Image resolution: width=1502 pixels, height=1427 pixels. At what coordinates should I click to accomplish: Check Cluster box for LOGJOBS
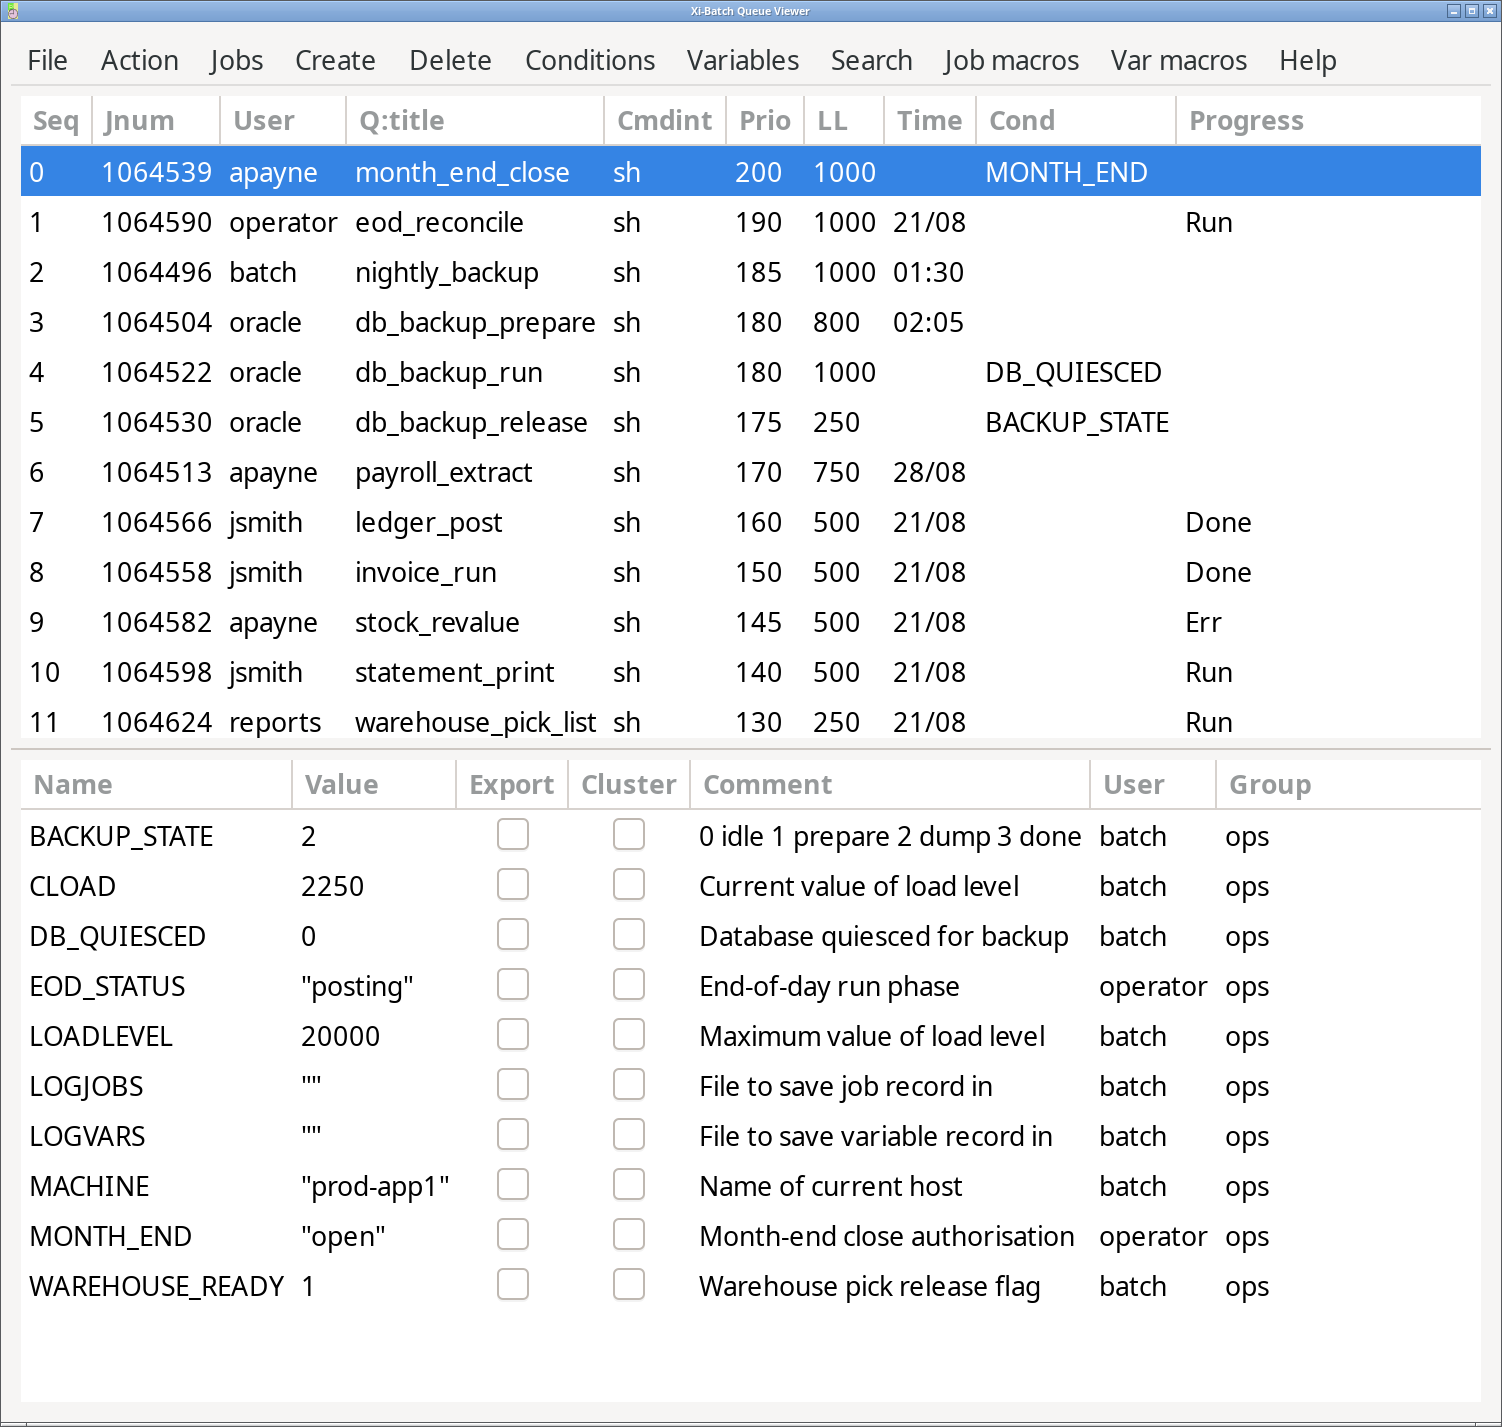pos(629,1084)
